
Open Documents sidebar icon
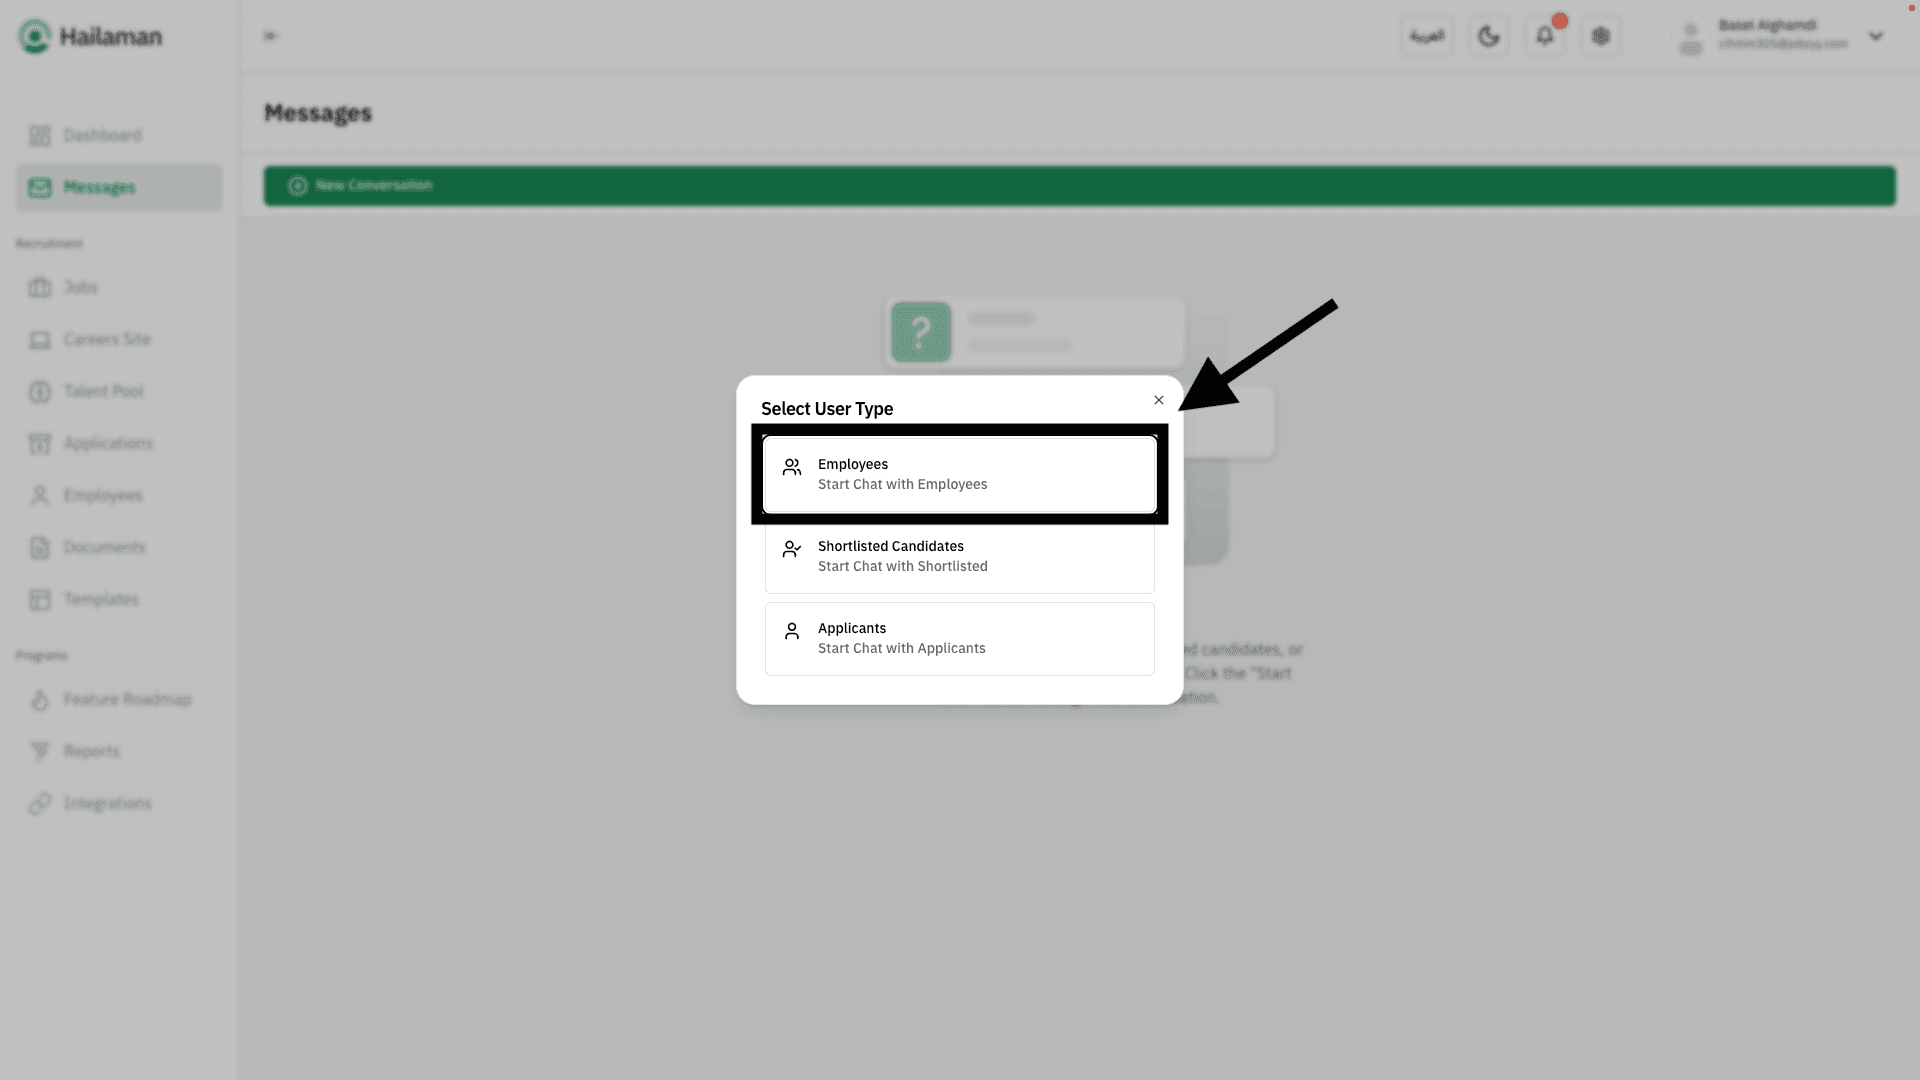(40, 548)
